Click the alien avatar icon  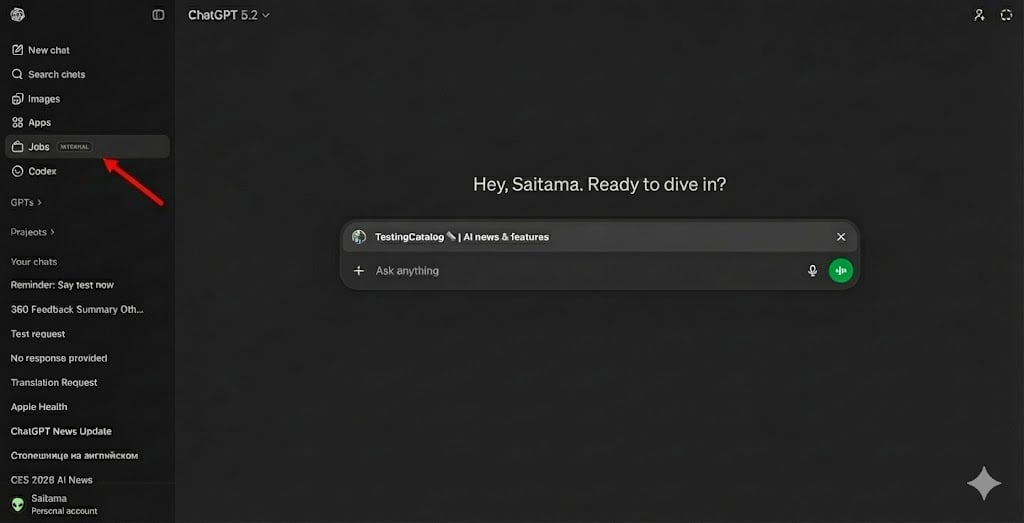pyautogui.click(x=18, y=504)
